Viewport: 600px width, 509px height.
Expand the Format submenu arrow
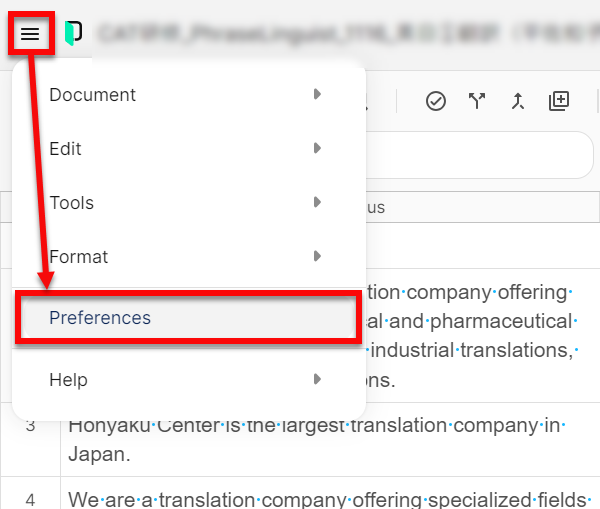point(317,257)
